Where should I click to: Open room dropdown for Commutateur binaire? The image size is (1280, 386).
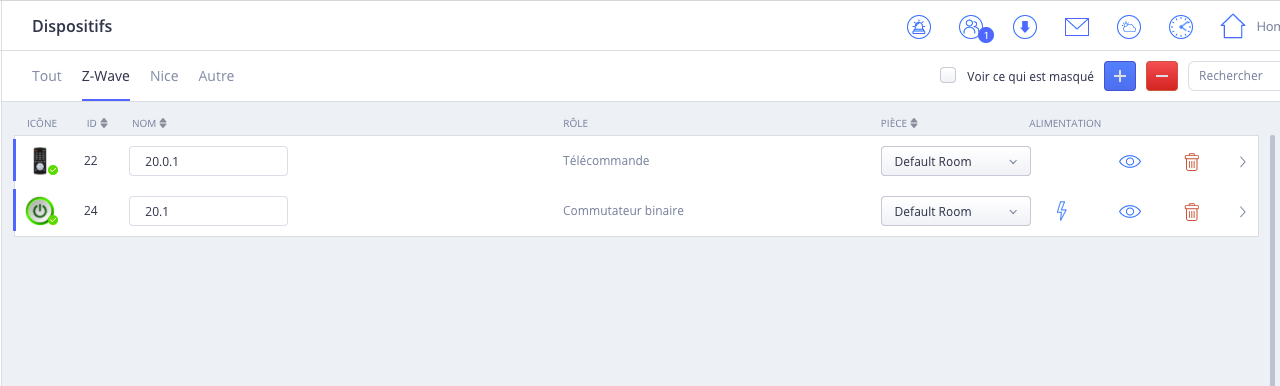coord(955,211)
